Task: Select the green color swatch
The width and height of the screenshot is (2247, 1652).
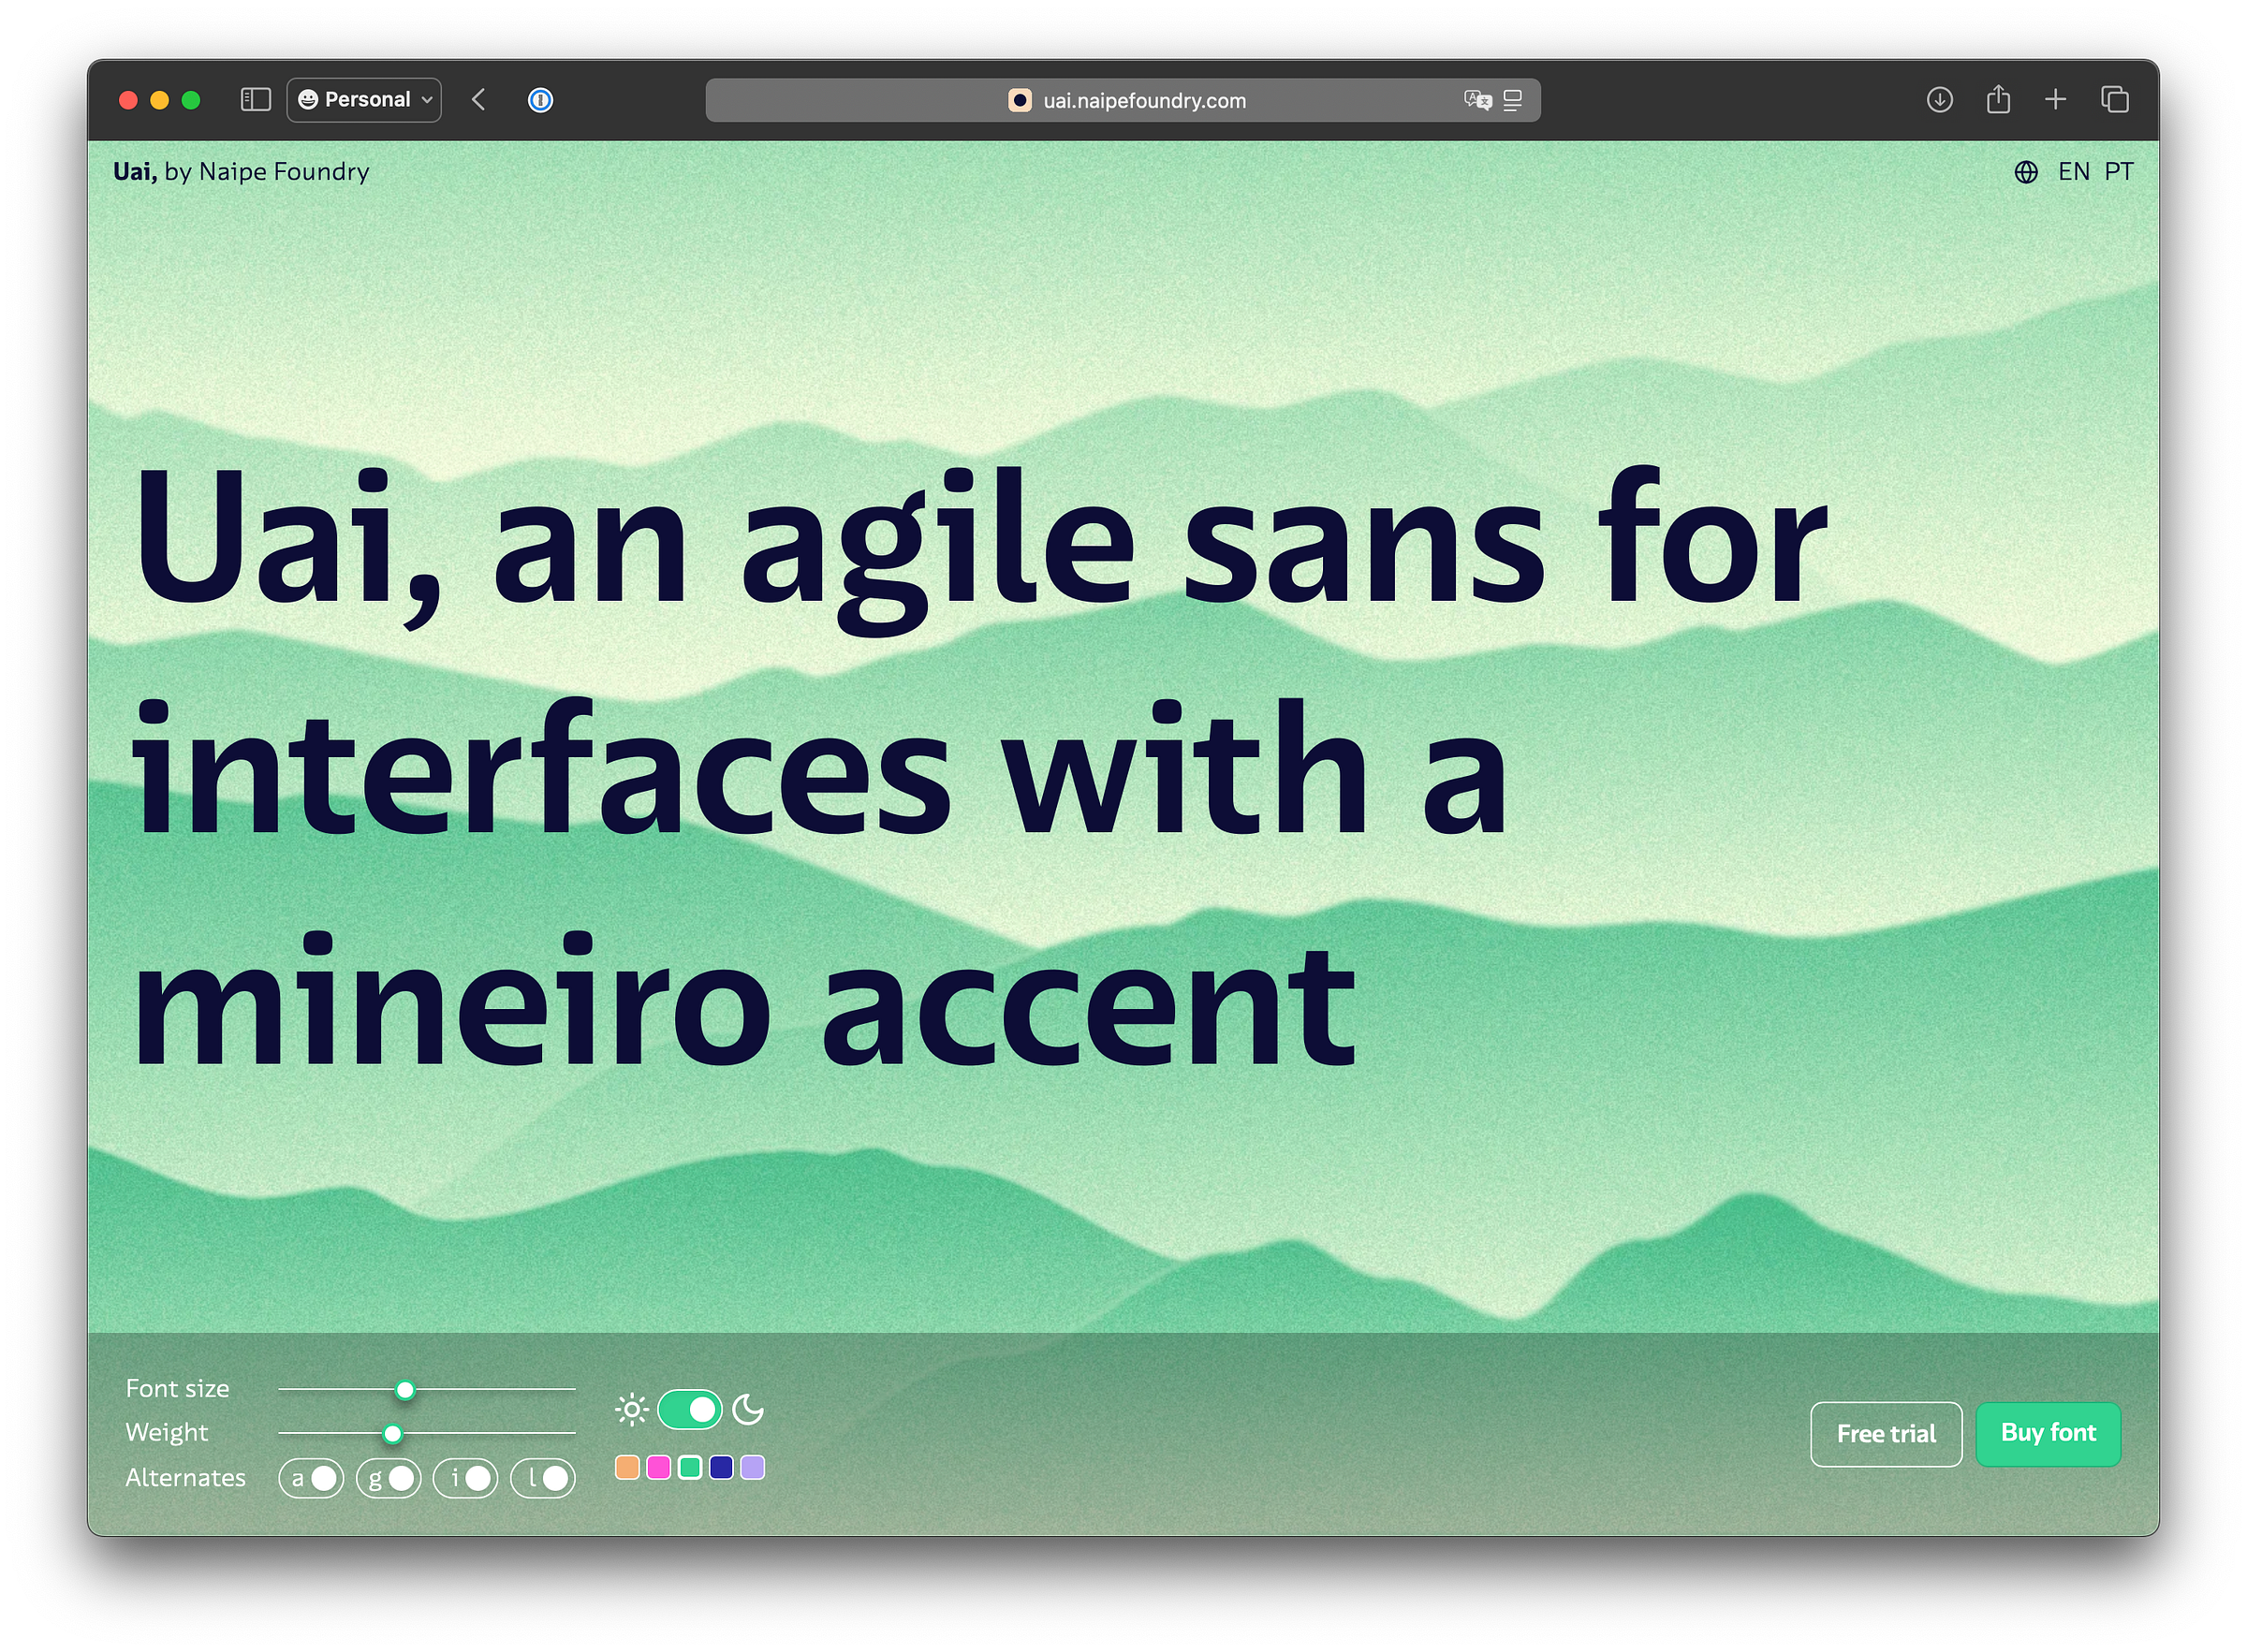Action: tap(689, 1467)
